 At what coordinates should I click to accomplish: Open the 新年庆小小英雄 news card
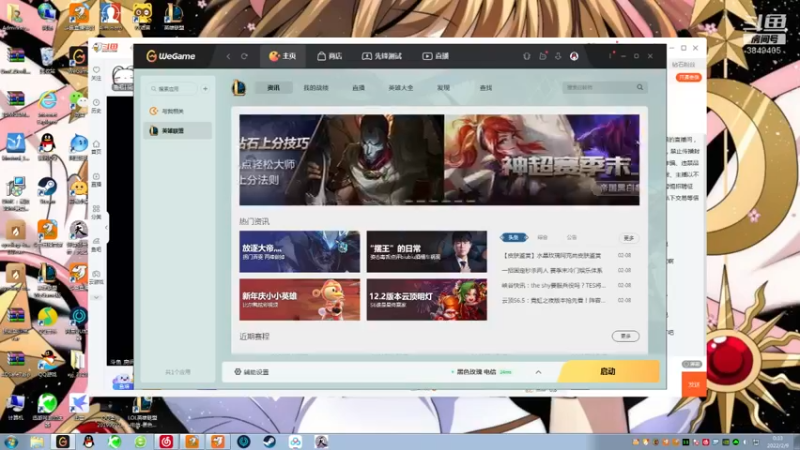pyautogui.click(x=299, y=299)
